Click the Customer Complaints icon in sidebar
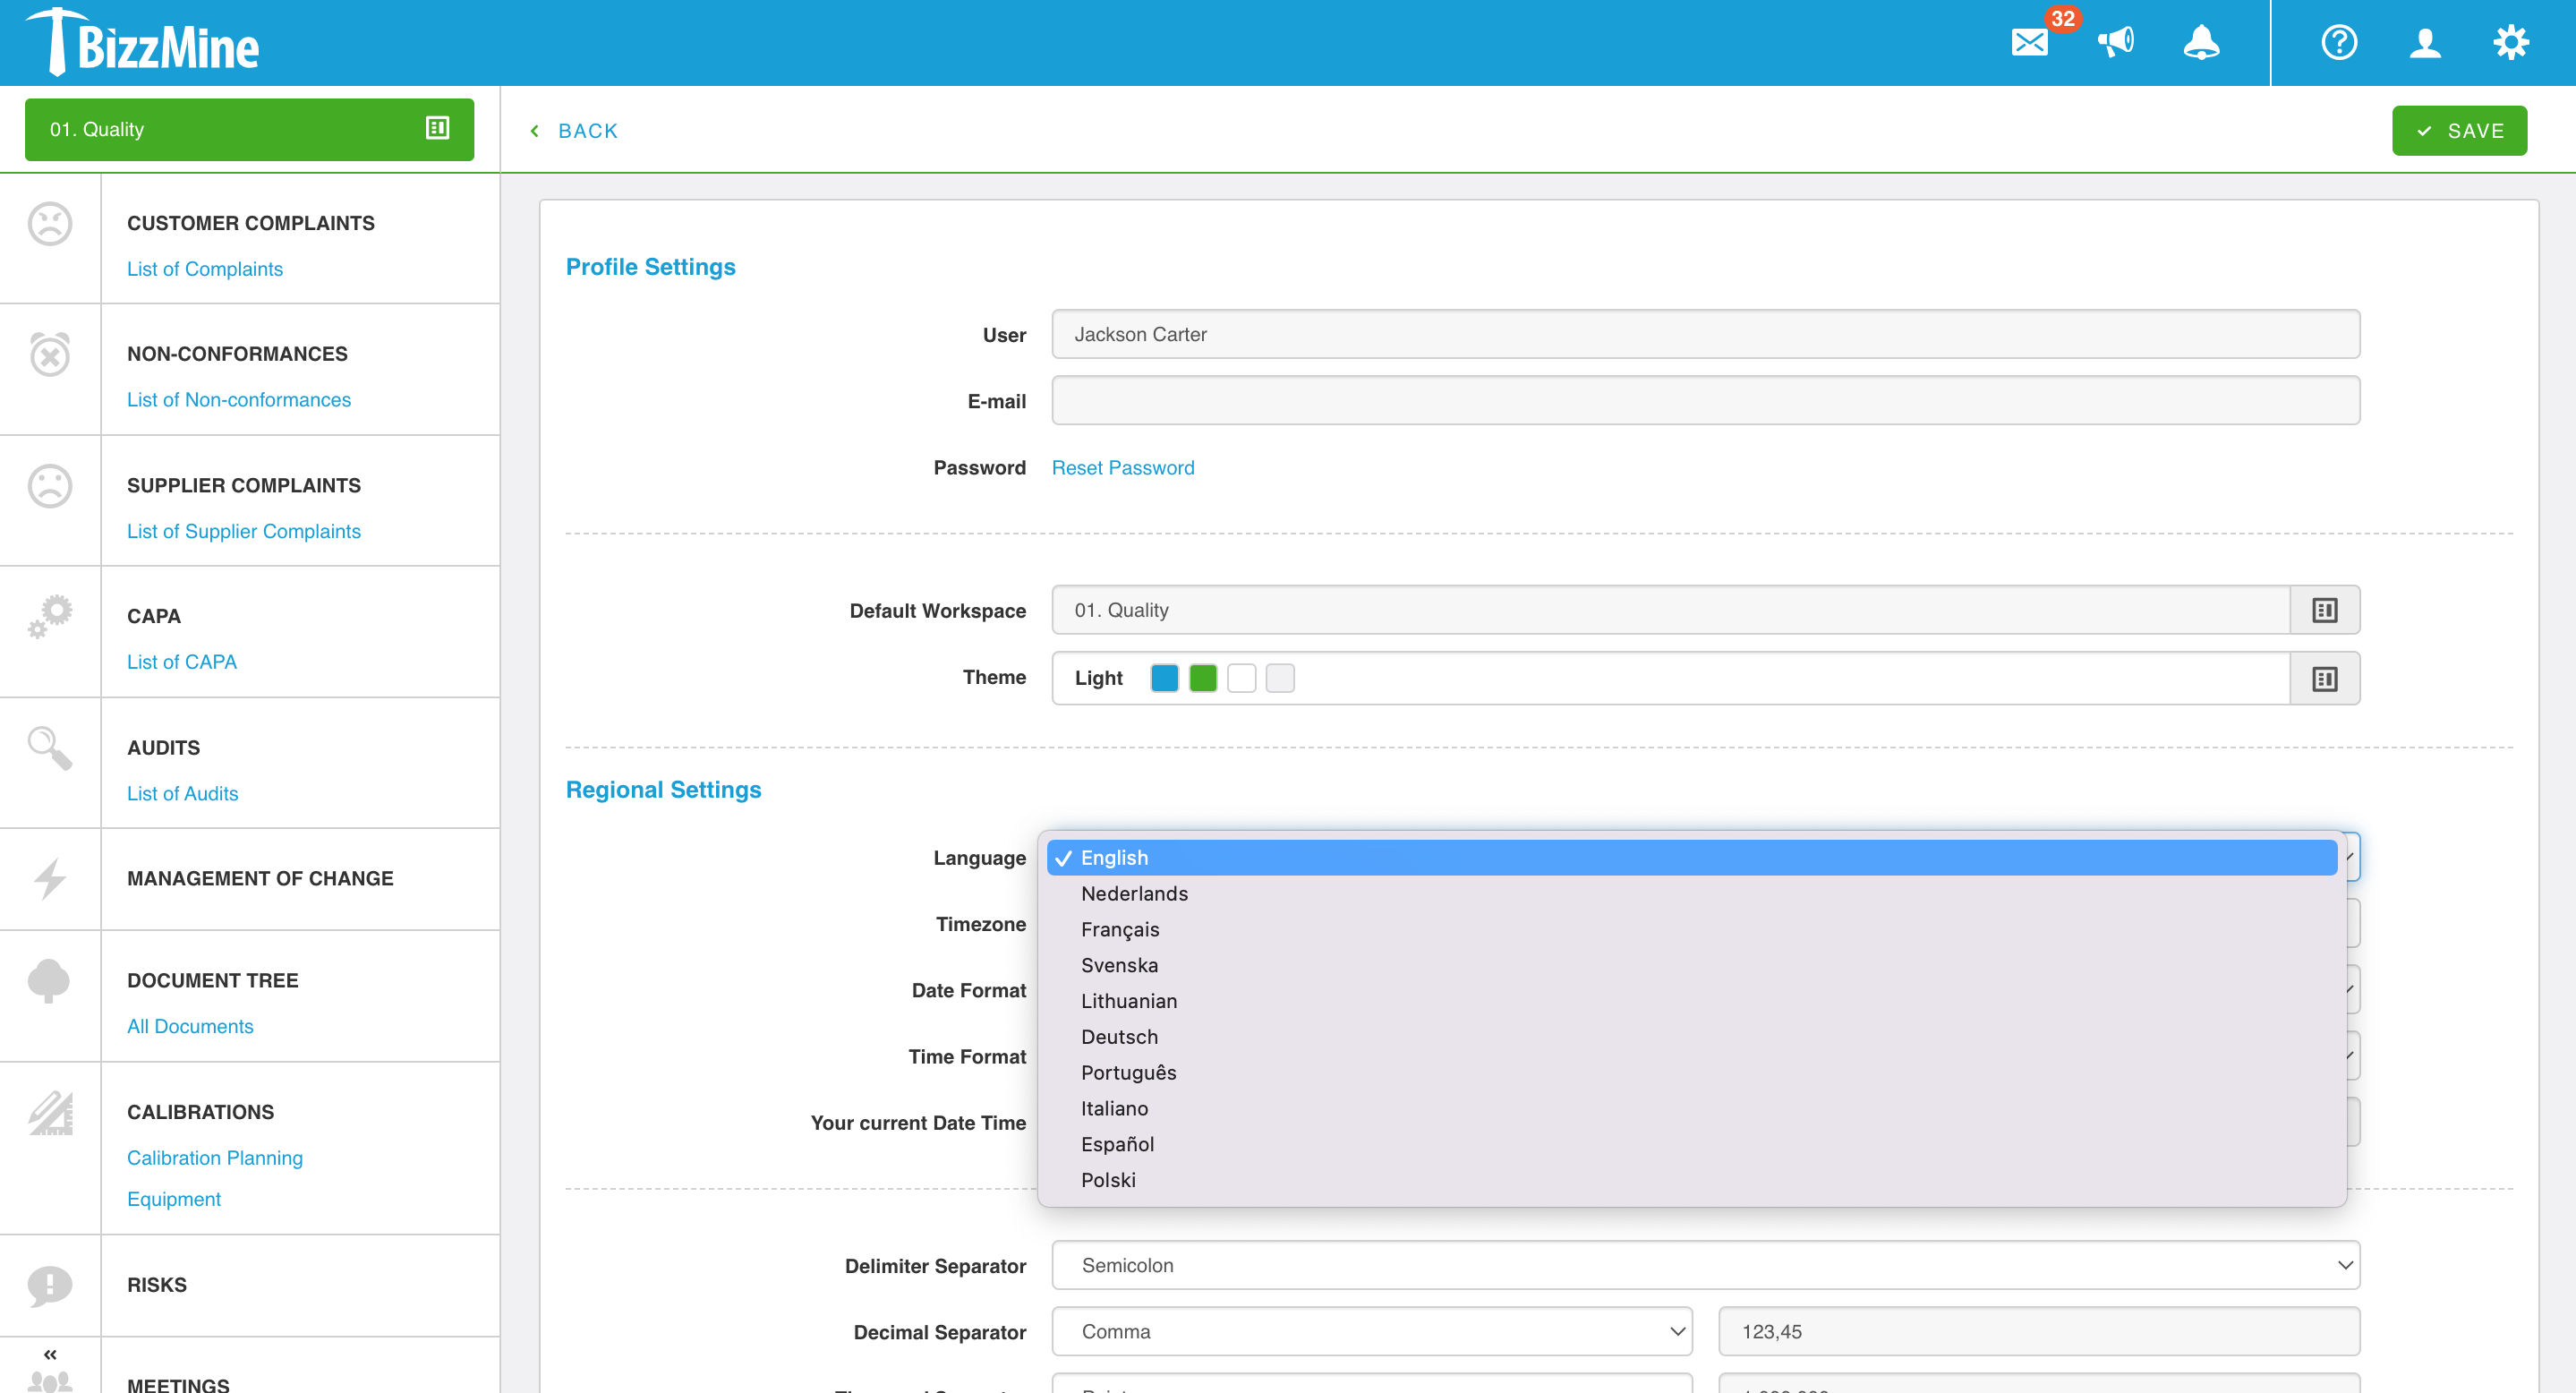Screen dimensions: 2576x1393 50,223
